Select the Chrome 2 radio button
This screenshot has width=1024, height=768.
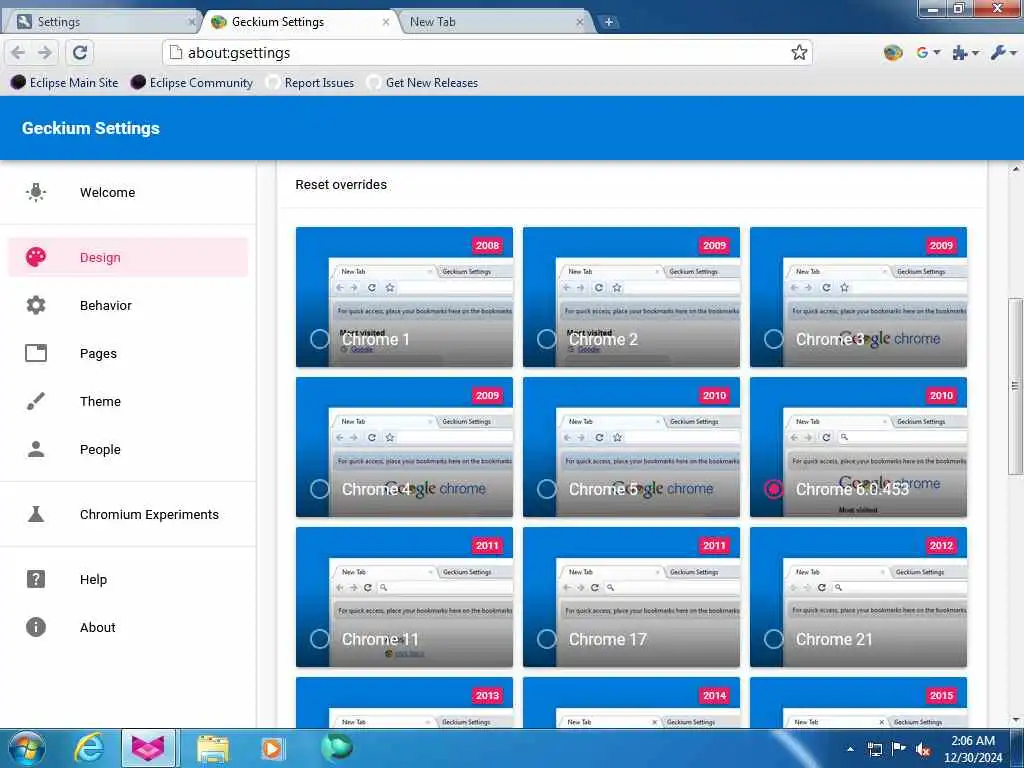pyautogui.click(x=547, y=339)
